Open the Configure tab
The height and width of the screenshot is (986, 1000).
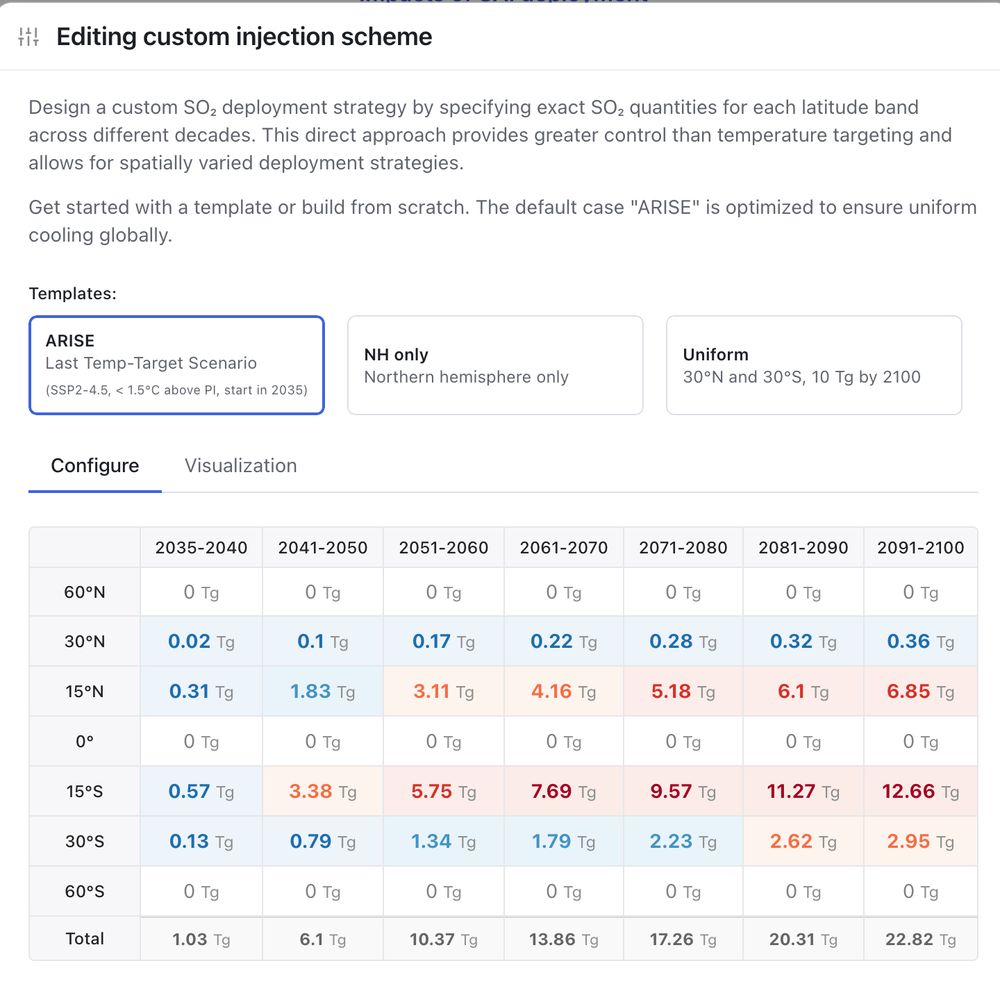(x=95, y=466)
